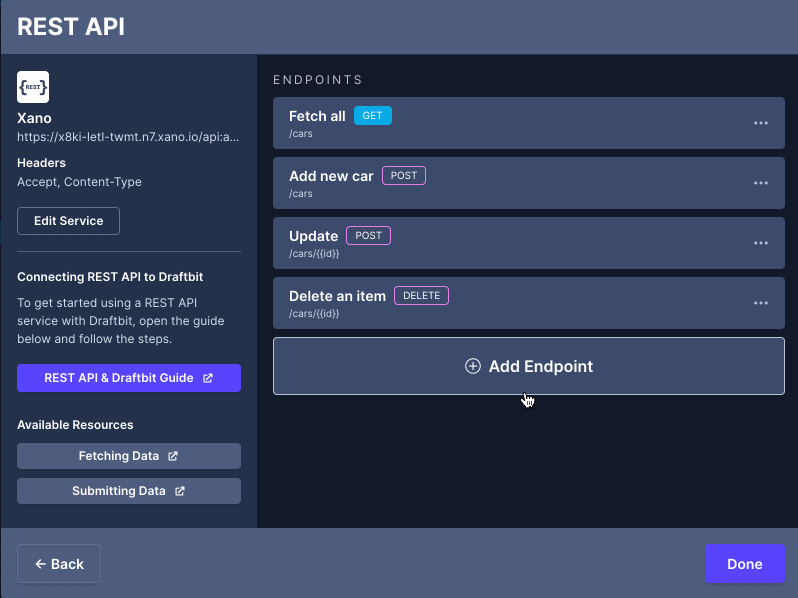Screen dimensions: 798x598
Task: Click the DELETE method badge
Action: point(421,296)
